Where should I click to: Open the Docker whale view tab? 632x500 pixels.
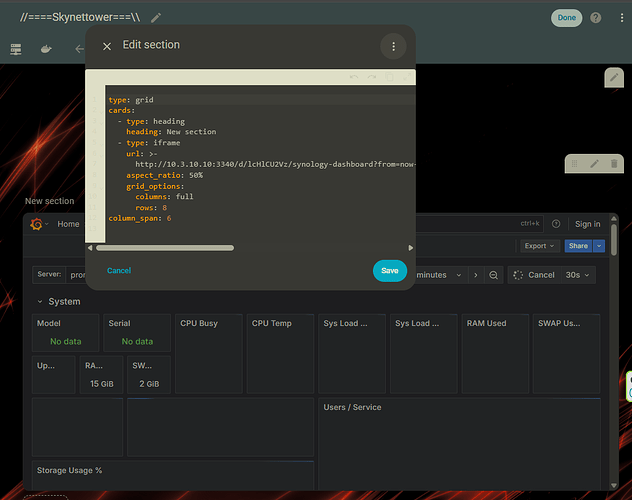click(46, 48)
